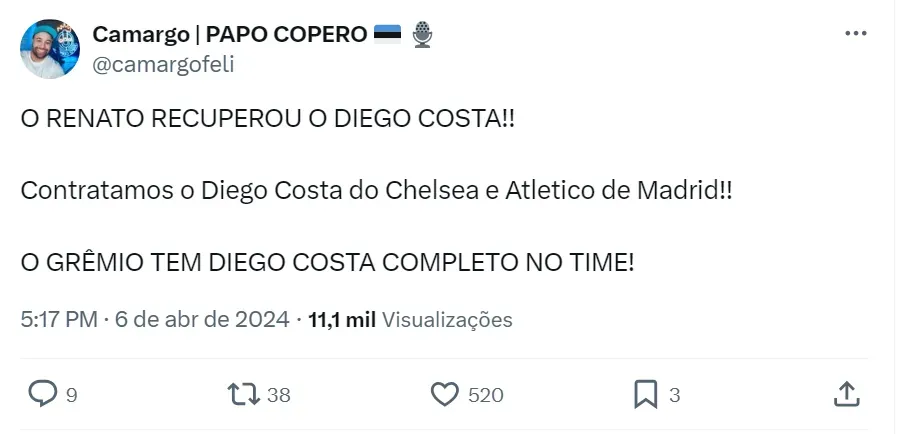
Task: Click the reply count 9
Action: (x=71, y=396)
